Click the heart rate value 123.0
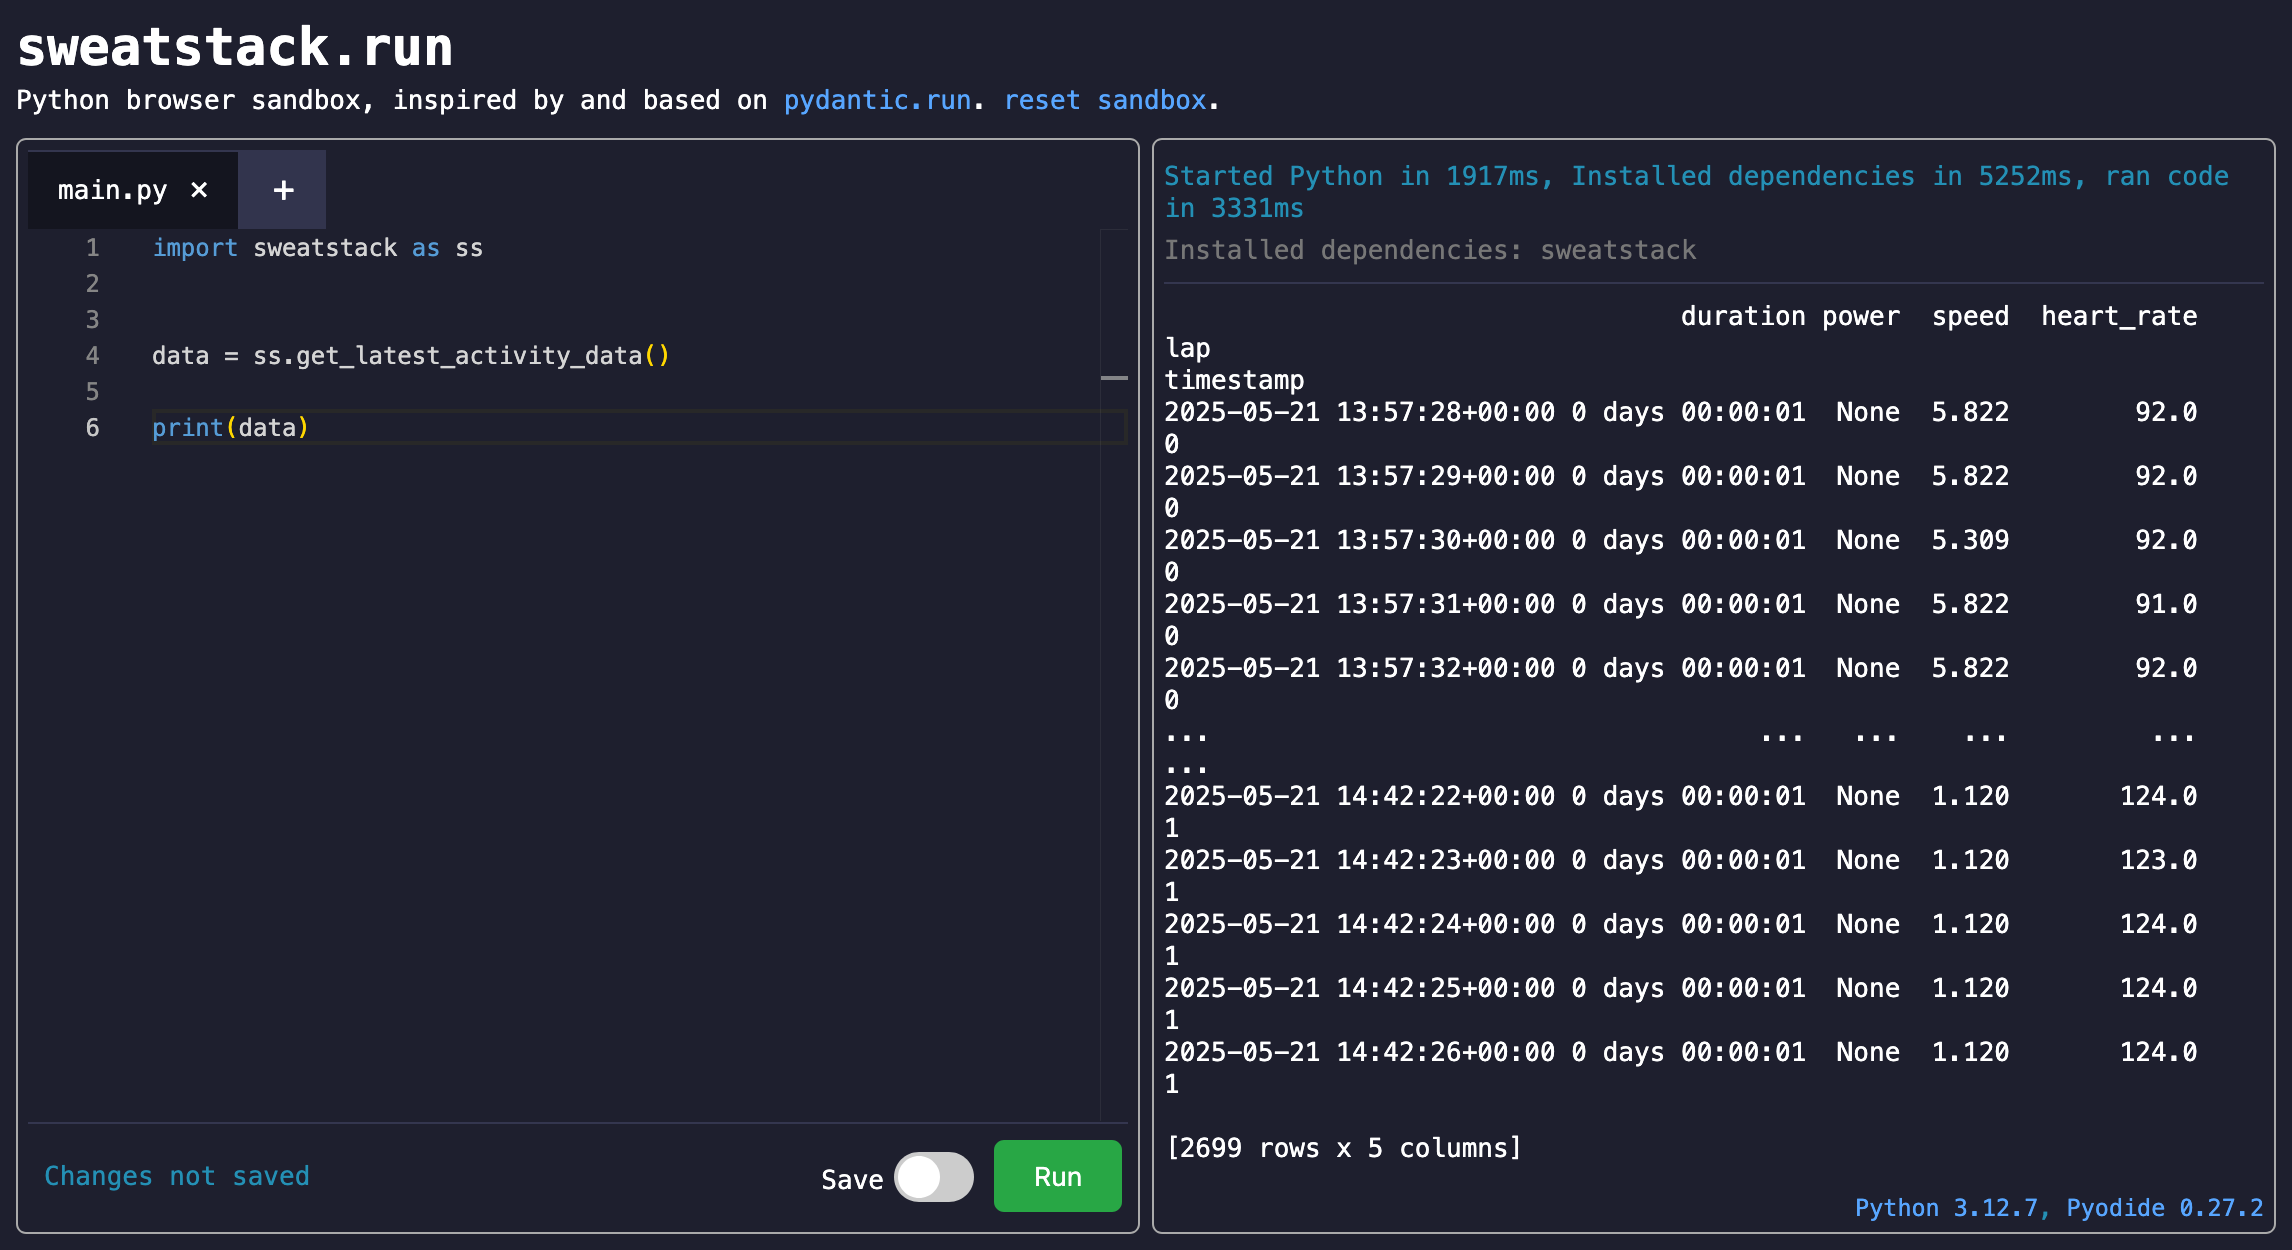2292x1250 pixels. point(2159,860)
